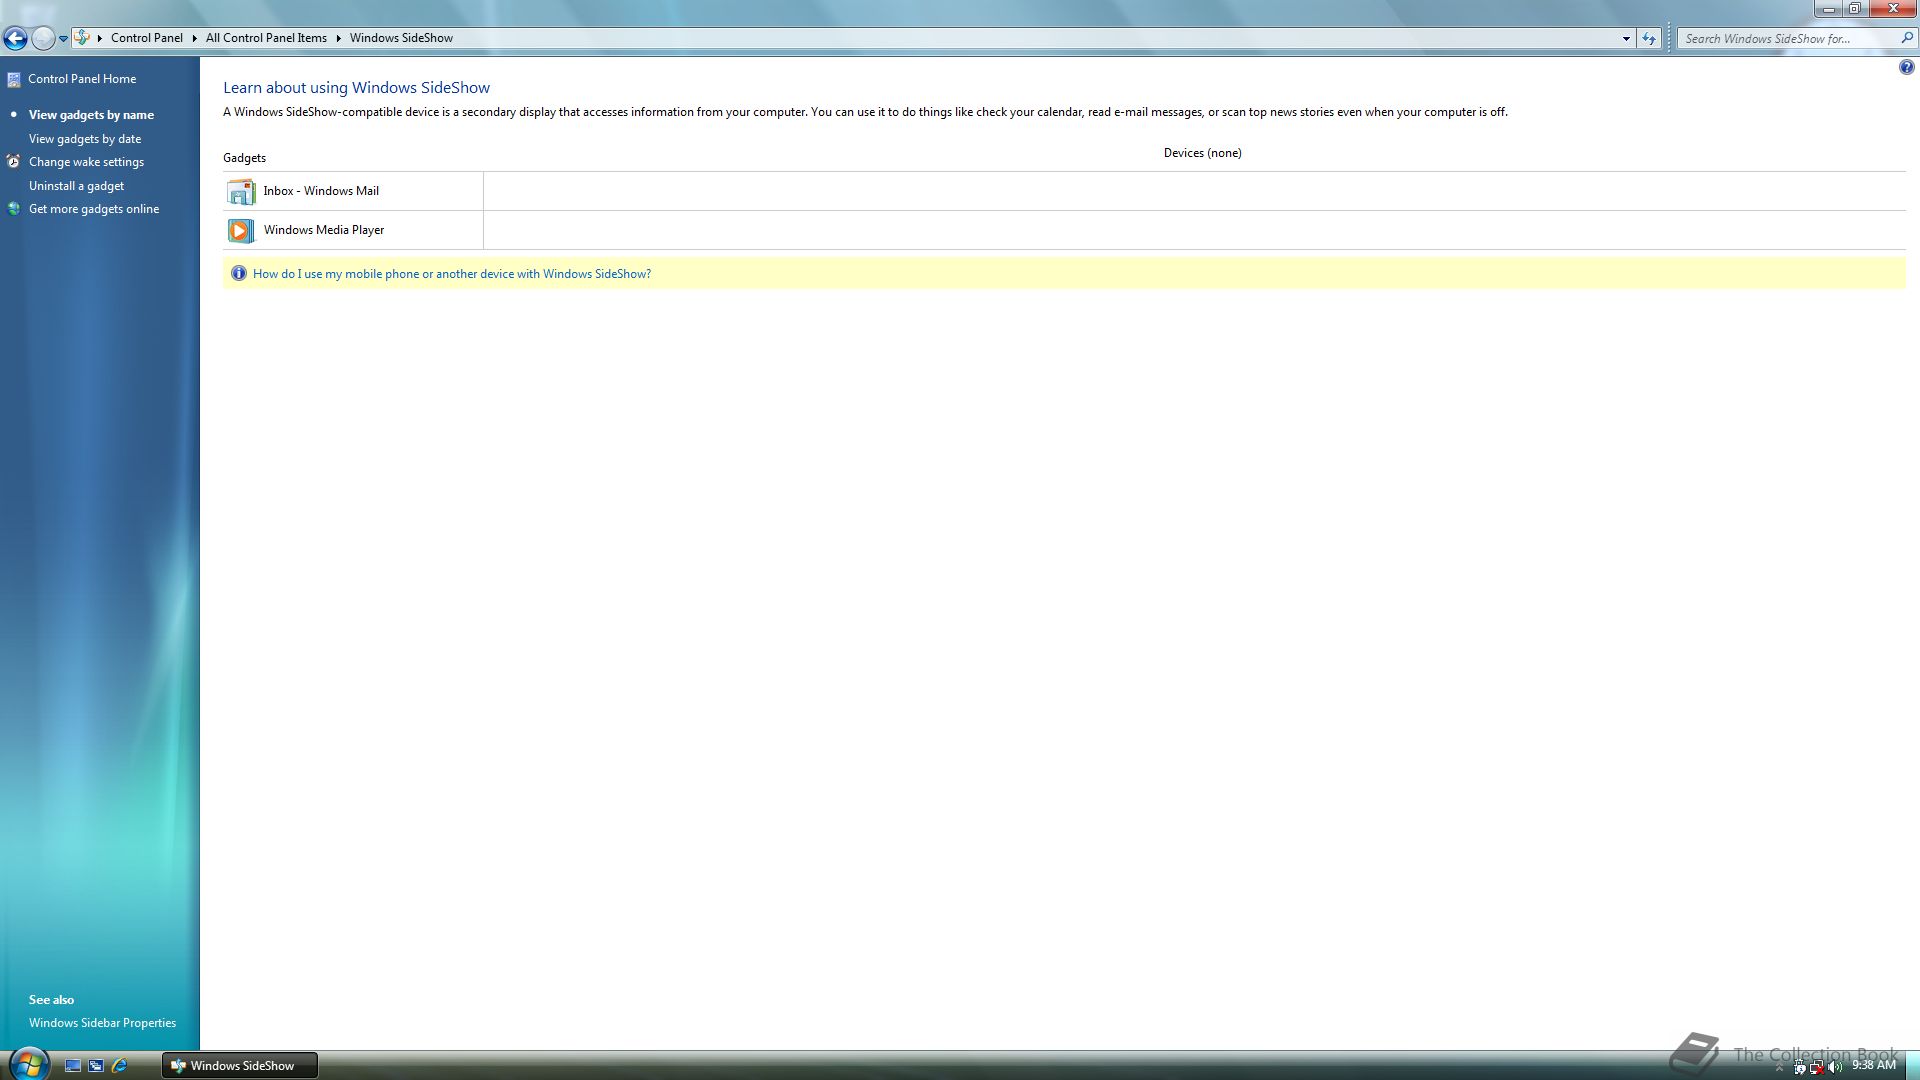Viewport: 1920px width, 1080px height.
Task: Click Switch between windows quick launch icon
Action: tap(96, 1066)
